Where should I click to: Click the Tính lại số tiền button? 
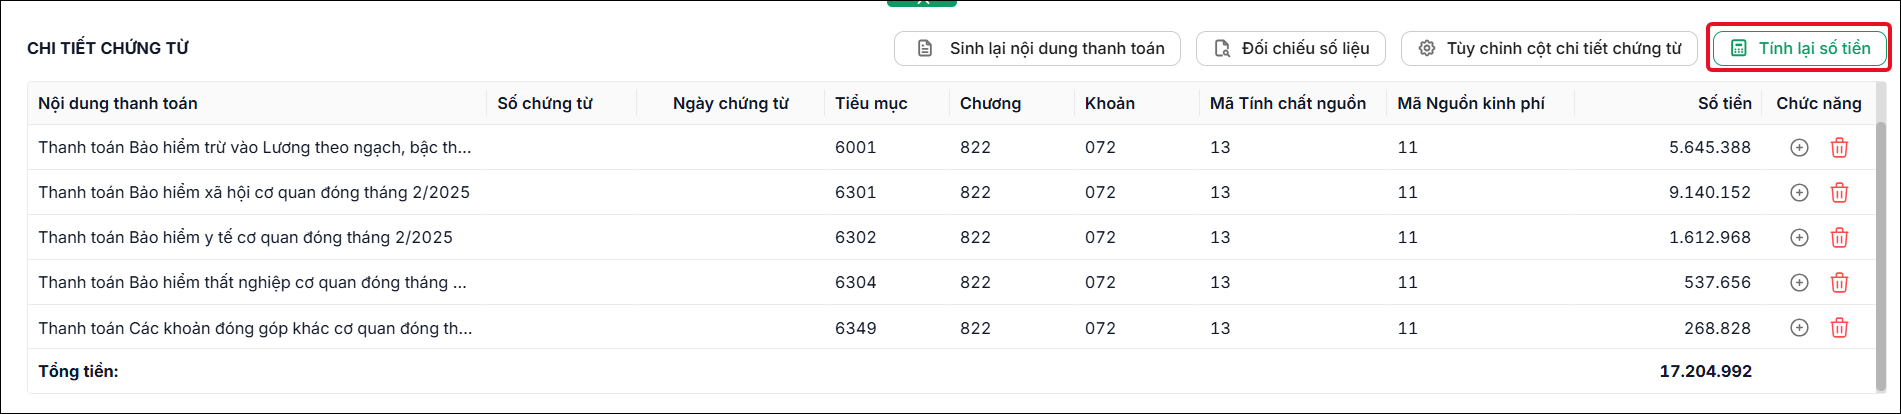(x=1799, y=48)
